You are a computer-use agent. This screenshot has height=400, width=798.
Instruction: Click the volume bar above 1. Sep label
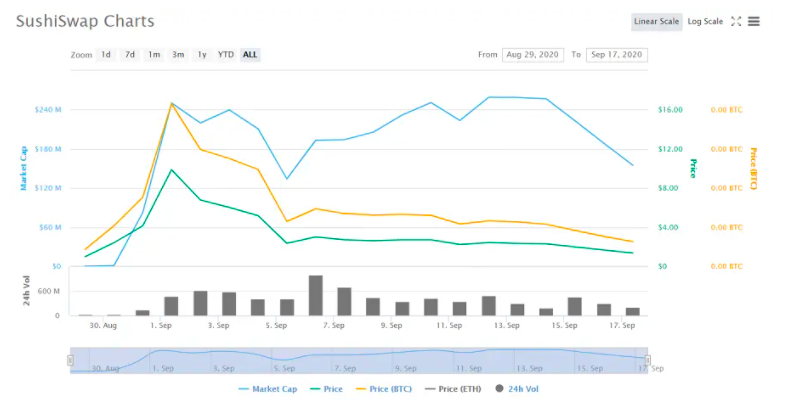pos(171,306)
